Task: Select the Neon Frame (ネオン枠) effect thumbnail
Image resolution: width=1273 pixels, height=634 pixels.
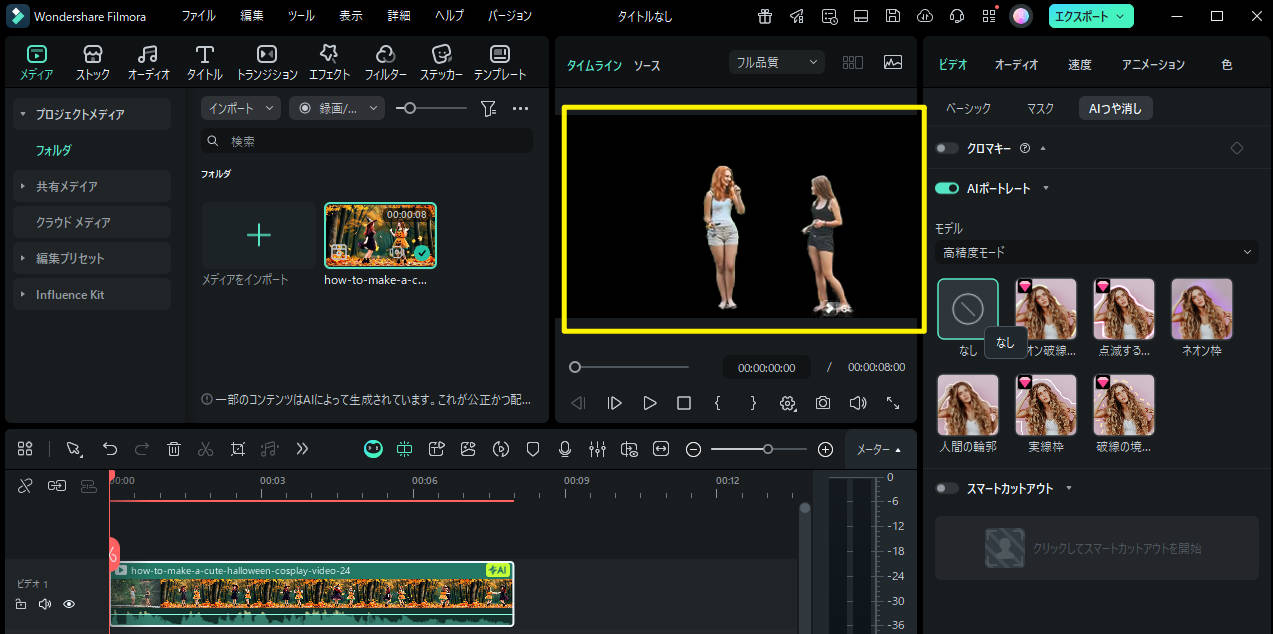Action: pos(1201,310)
